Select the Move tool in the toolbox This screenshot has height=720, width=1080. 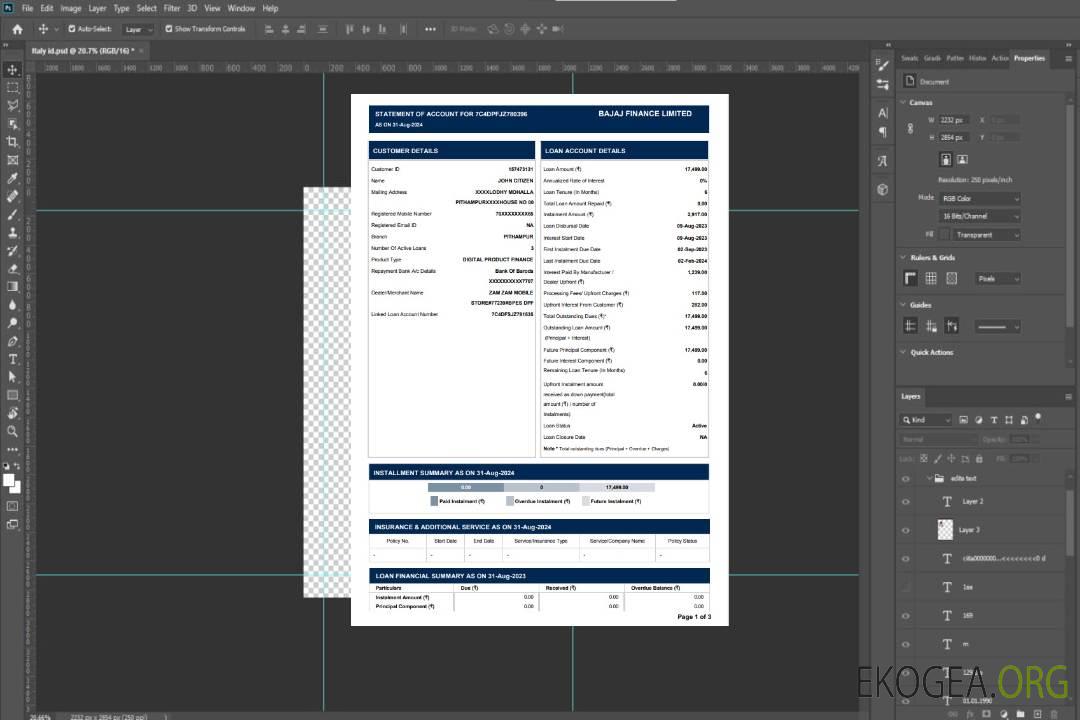[x=12, y=70]
